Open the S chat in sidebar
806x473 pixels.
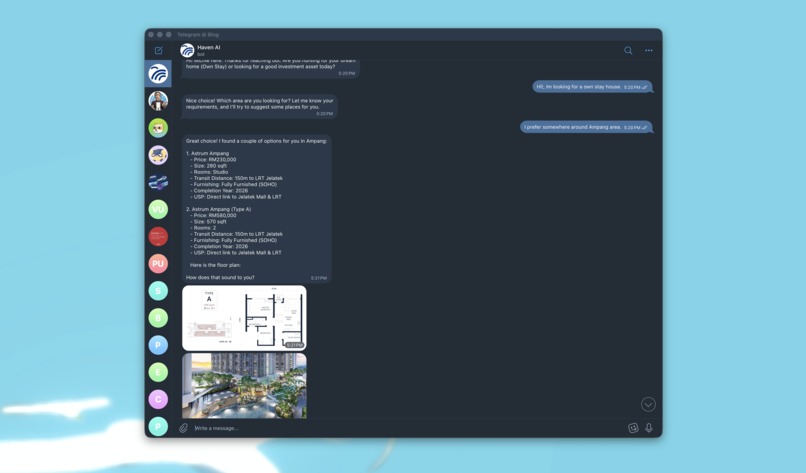pos(158,291)
